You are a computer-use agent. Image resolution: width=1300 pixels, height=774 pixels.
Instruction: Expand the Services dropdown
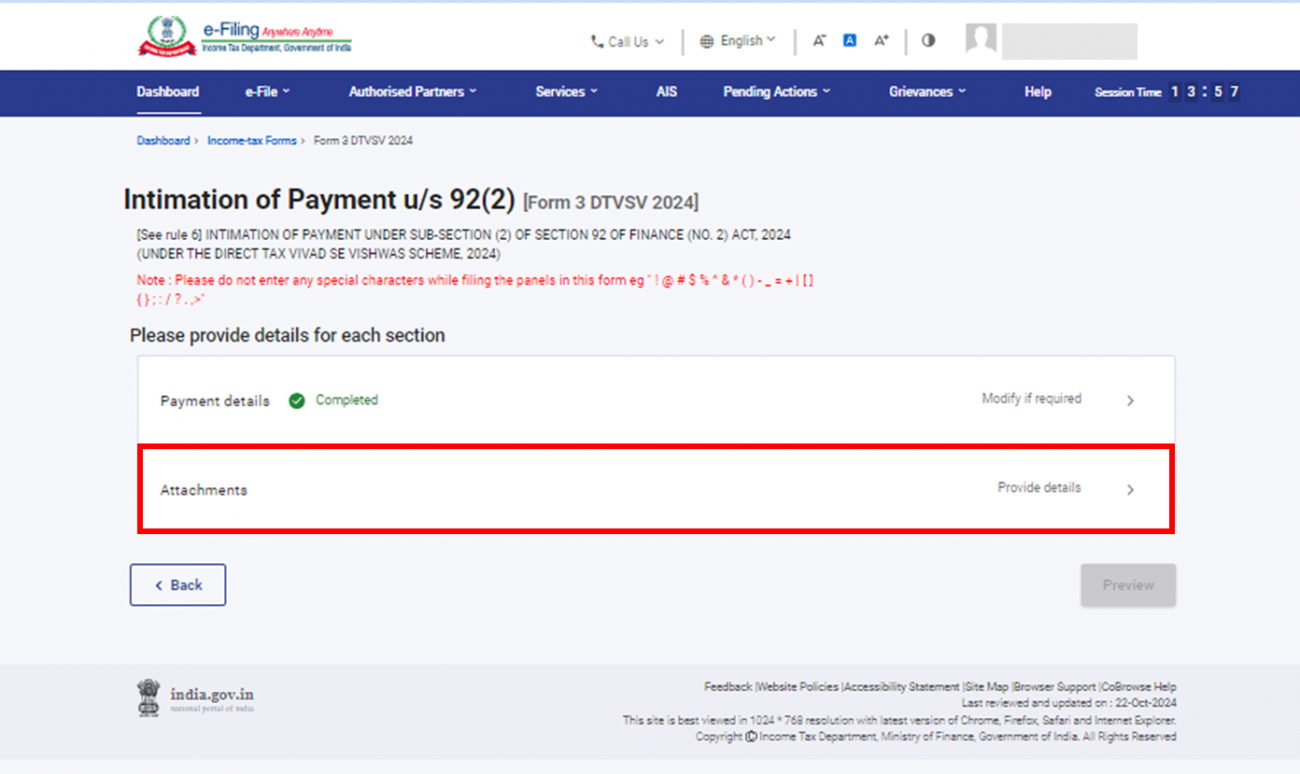click(x=566, y=91)
